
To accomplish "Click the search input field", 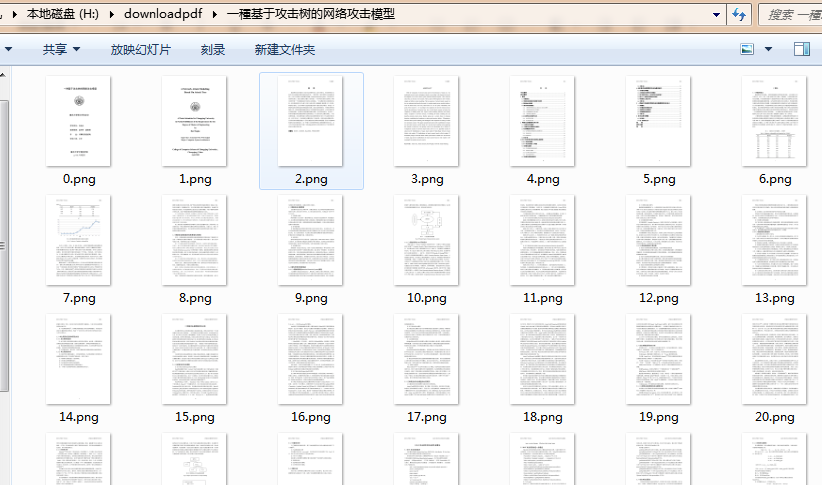I will click(791, 15).
